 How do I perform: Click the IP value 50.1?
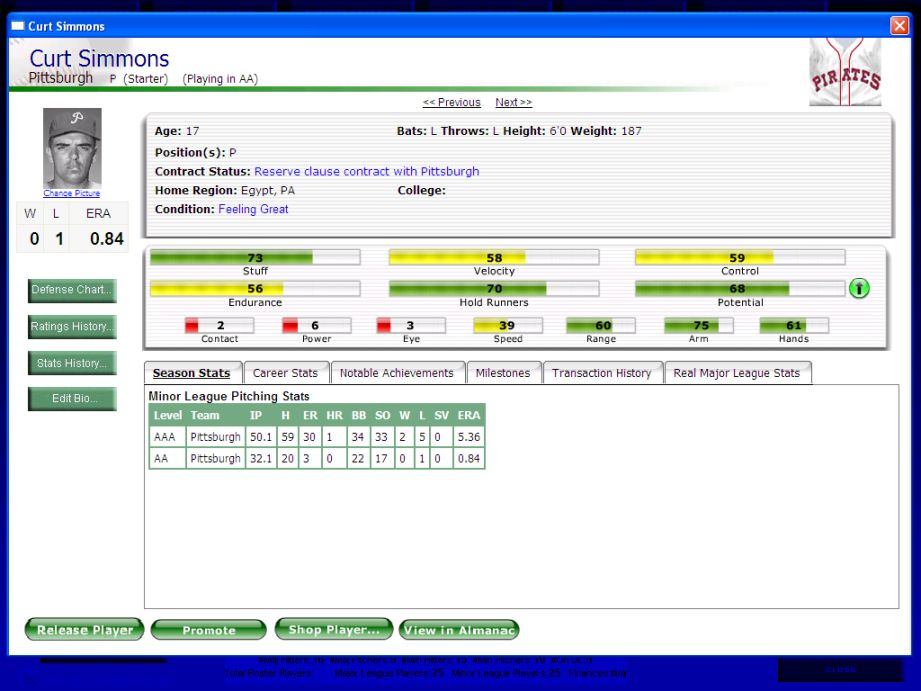pyautogui.click(x=261, y=437)
